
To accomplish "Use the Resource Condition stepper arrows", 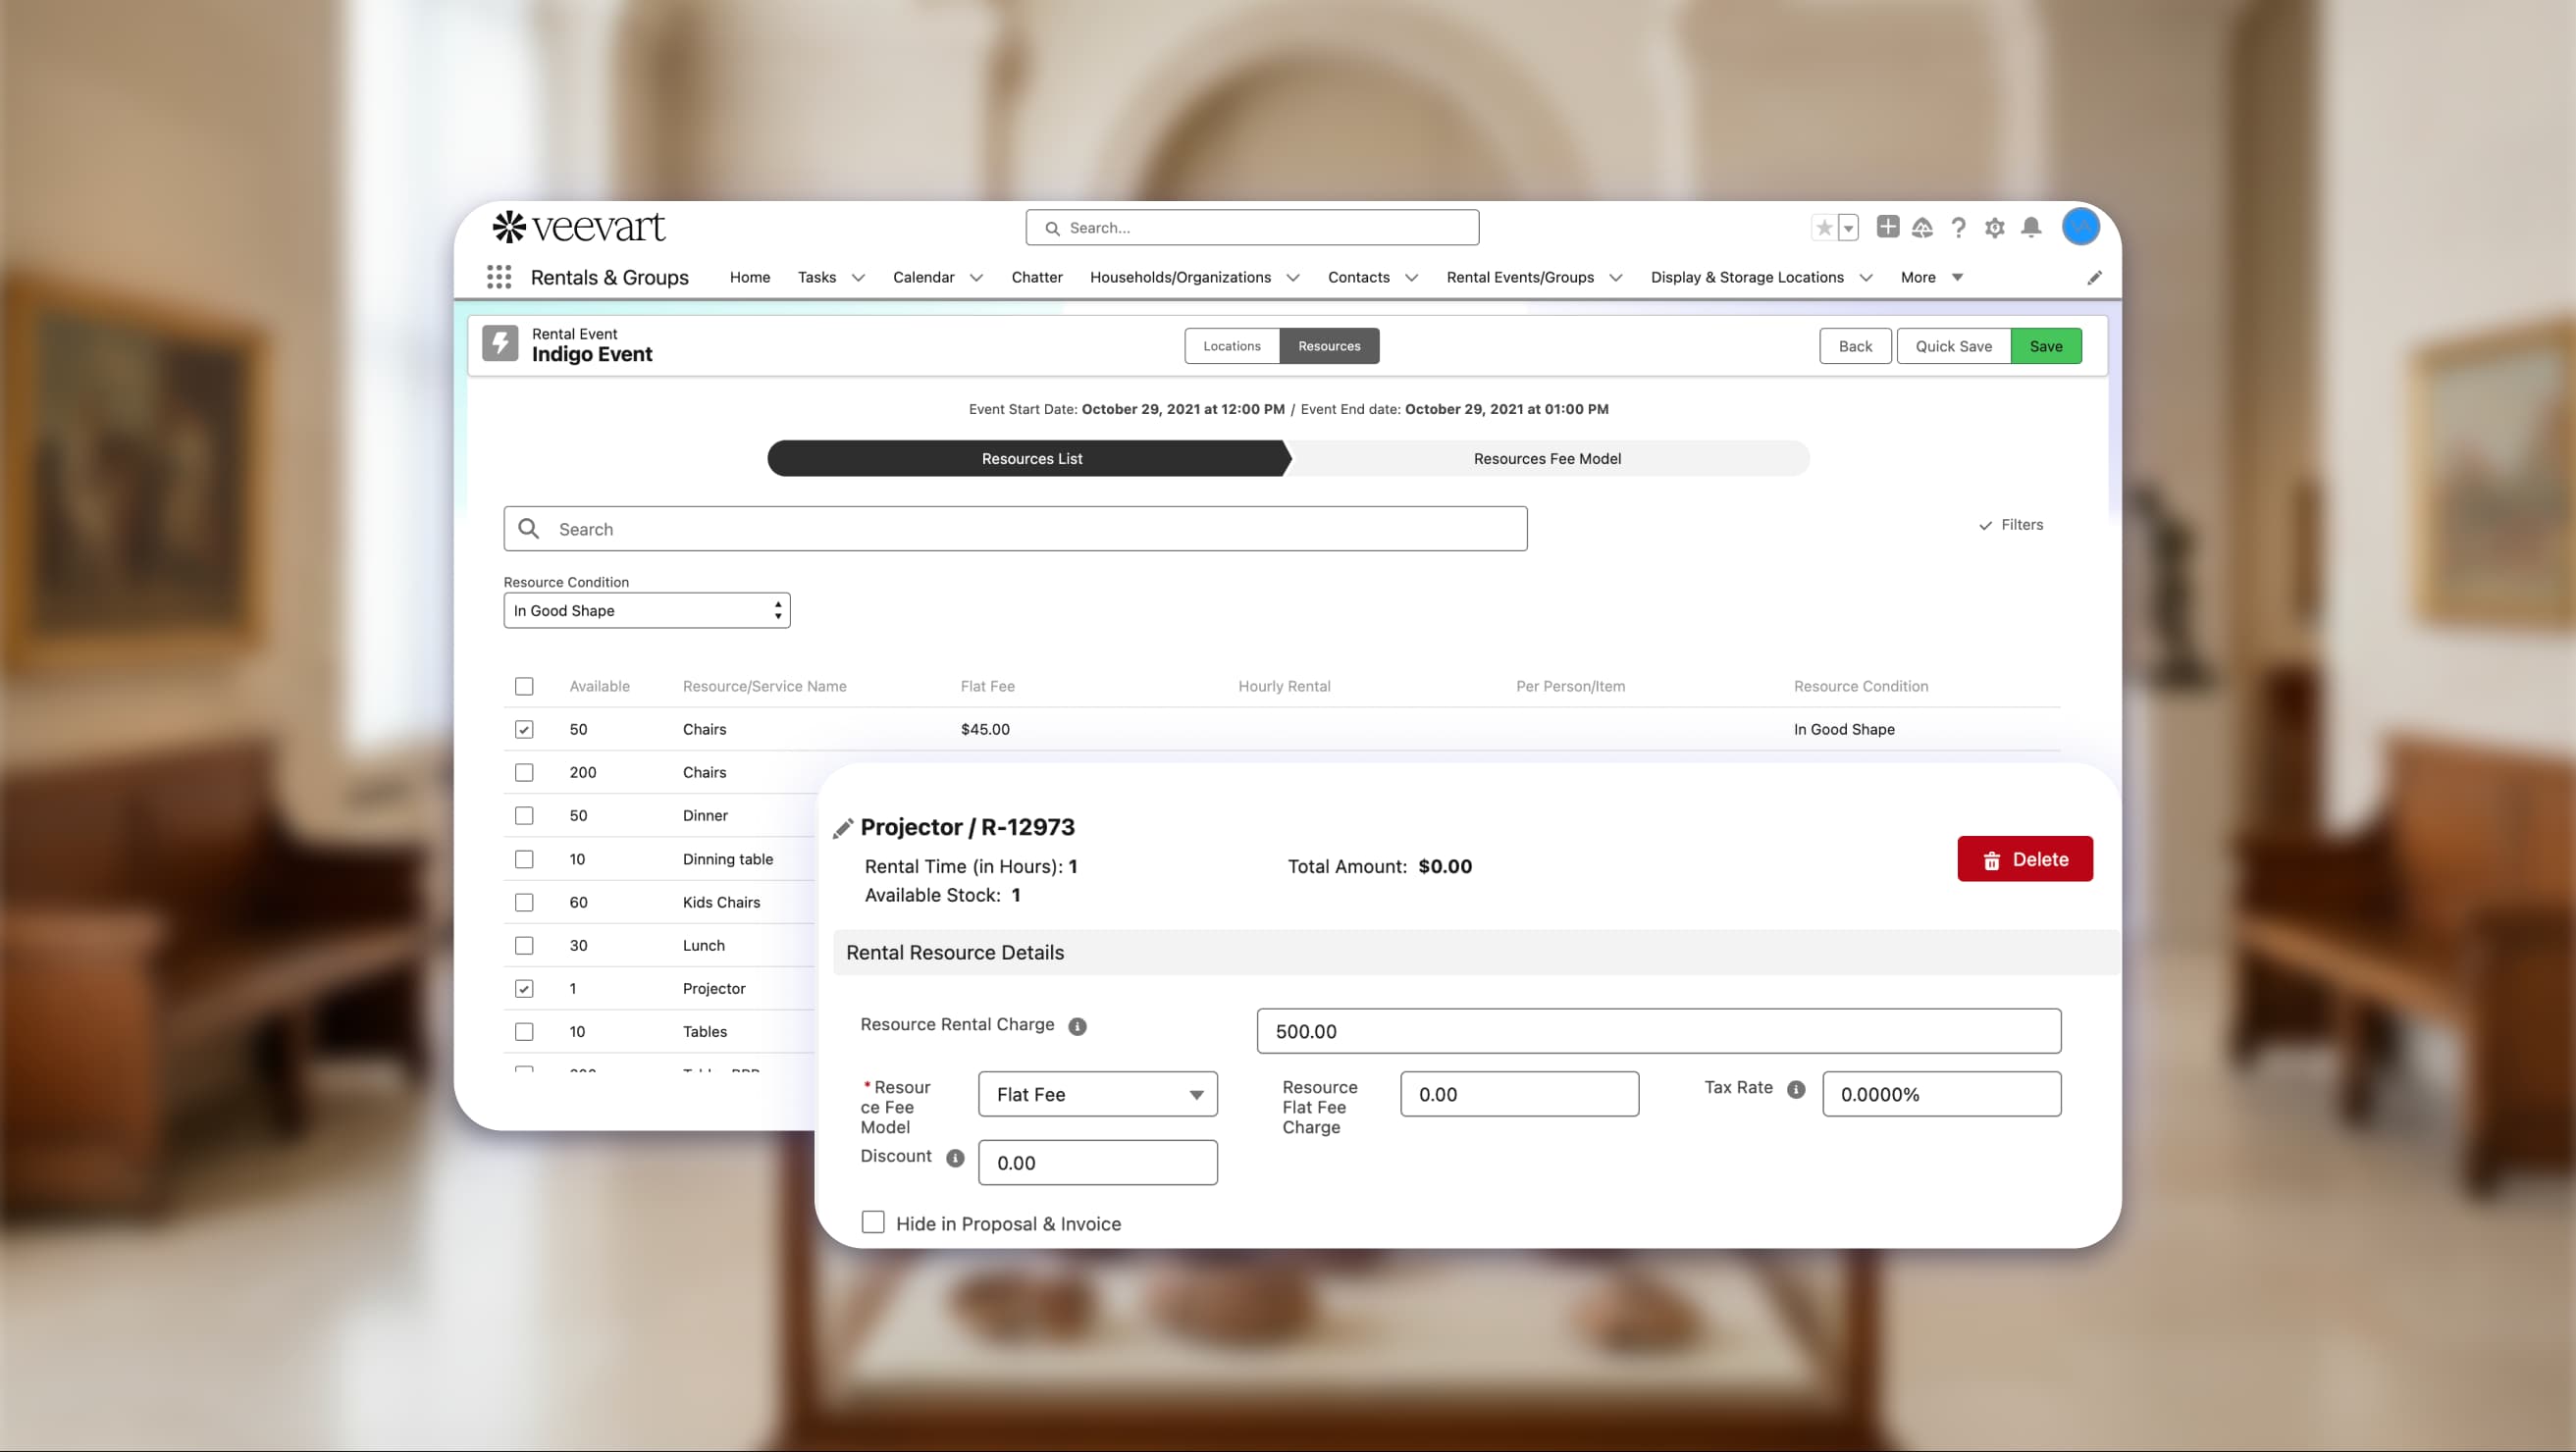I will coord(777,610).
